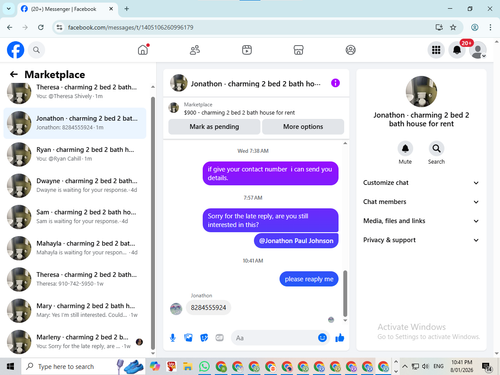
Task: Click the please reaply me message
Action: (309, 279)
